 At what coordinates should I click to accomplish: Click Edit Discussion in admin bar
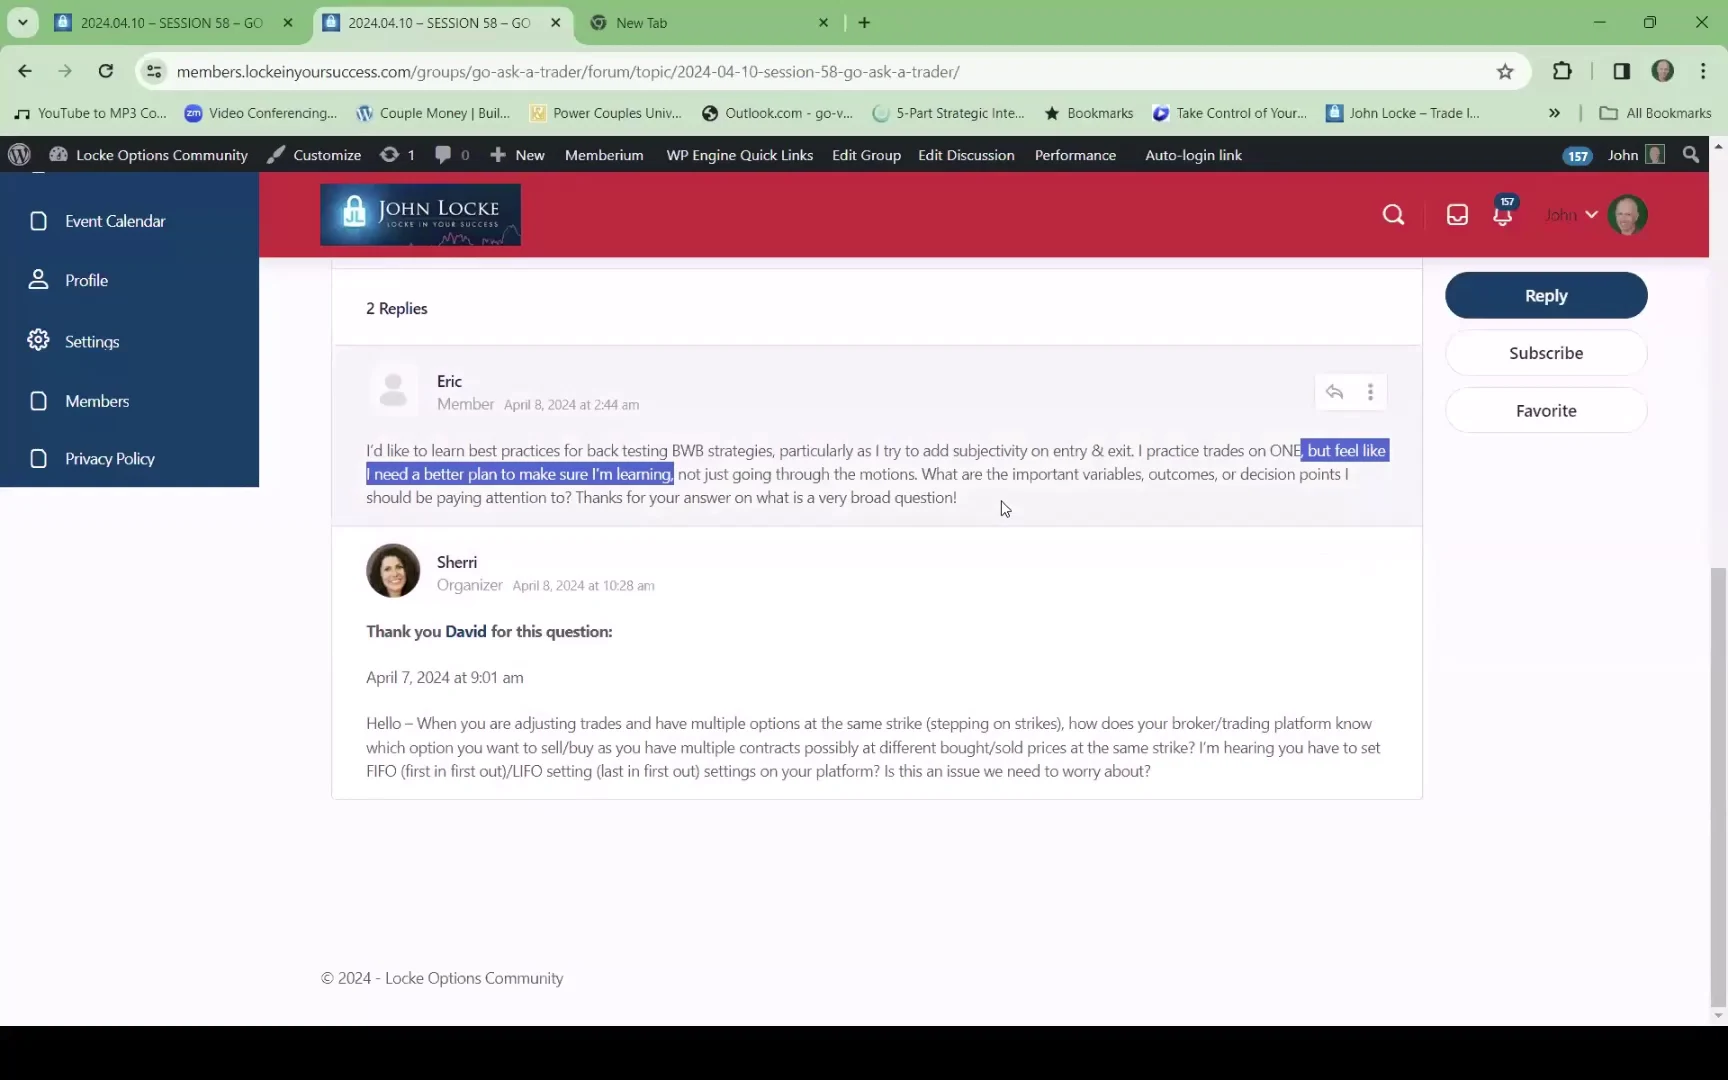click(x=966, y=155)
